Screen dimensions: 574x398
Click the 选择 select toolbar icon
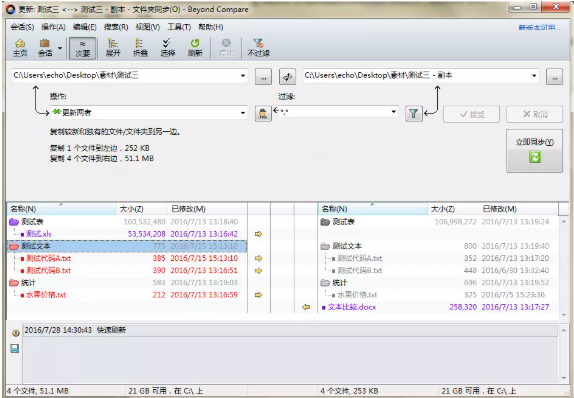[x=167, y=48]
